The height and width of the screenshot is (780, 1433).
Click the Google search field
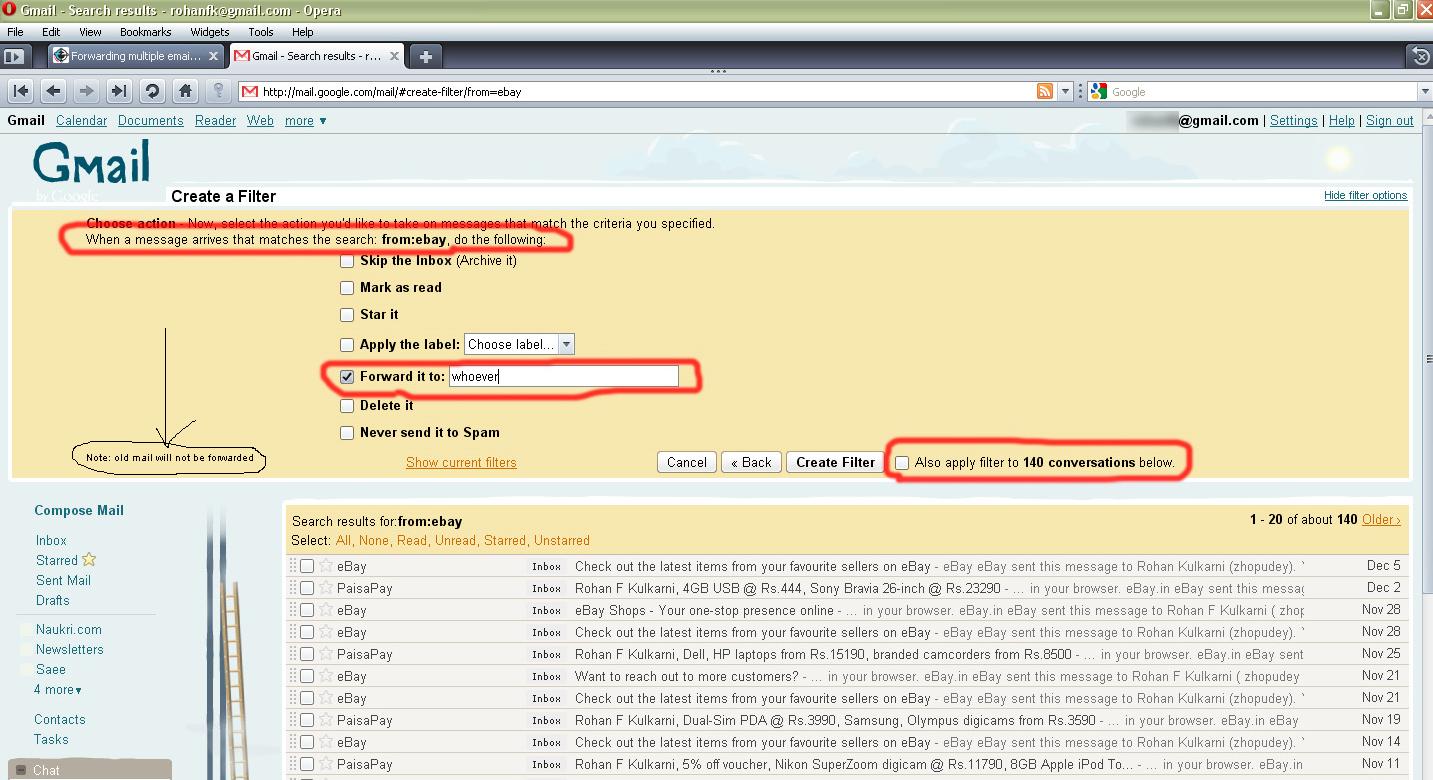[1264, 91]
